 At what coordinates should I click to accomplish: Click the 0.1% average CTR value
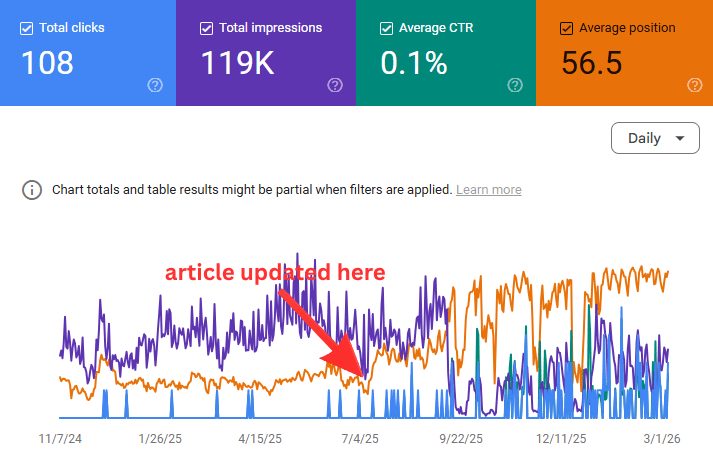pos(413,63)
